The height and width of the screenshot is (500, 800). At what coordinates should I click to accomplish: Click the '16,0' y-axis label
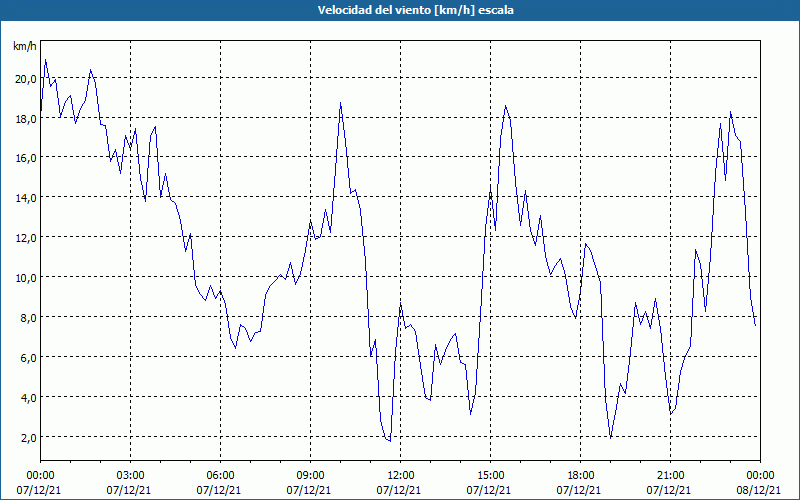[x=26, y=158]
